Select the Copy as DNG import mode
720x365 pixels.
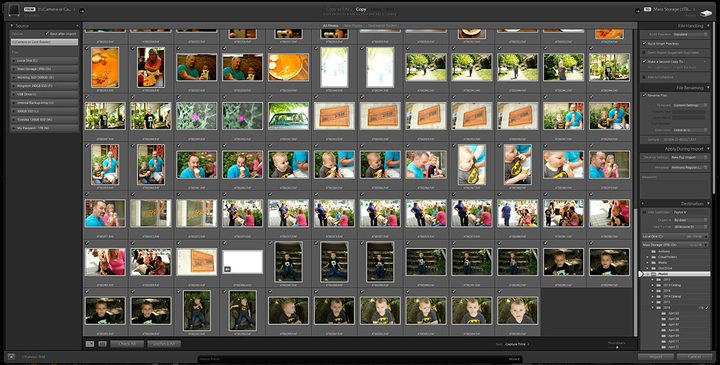click(339, 9)
